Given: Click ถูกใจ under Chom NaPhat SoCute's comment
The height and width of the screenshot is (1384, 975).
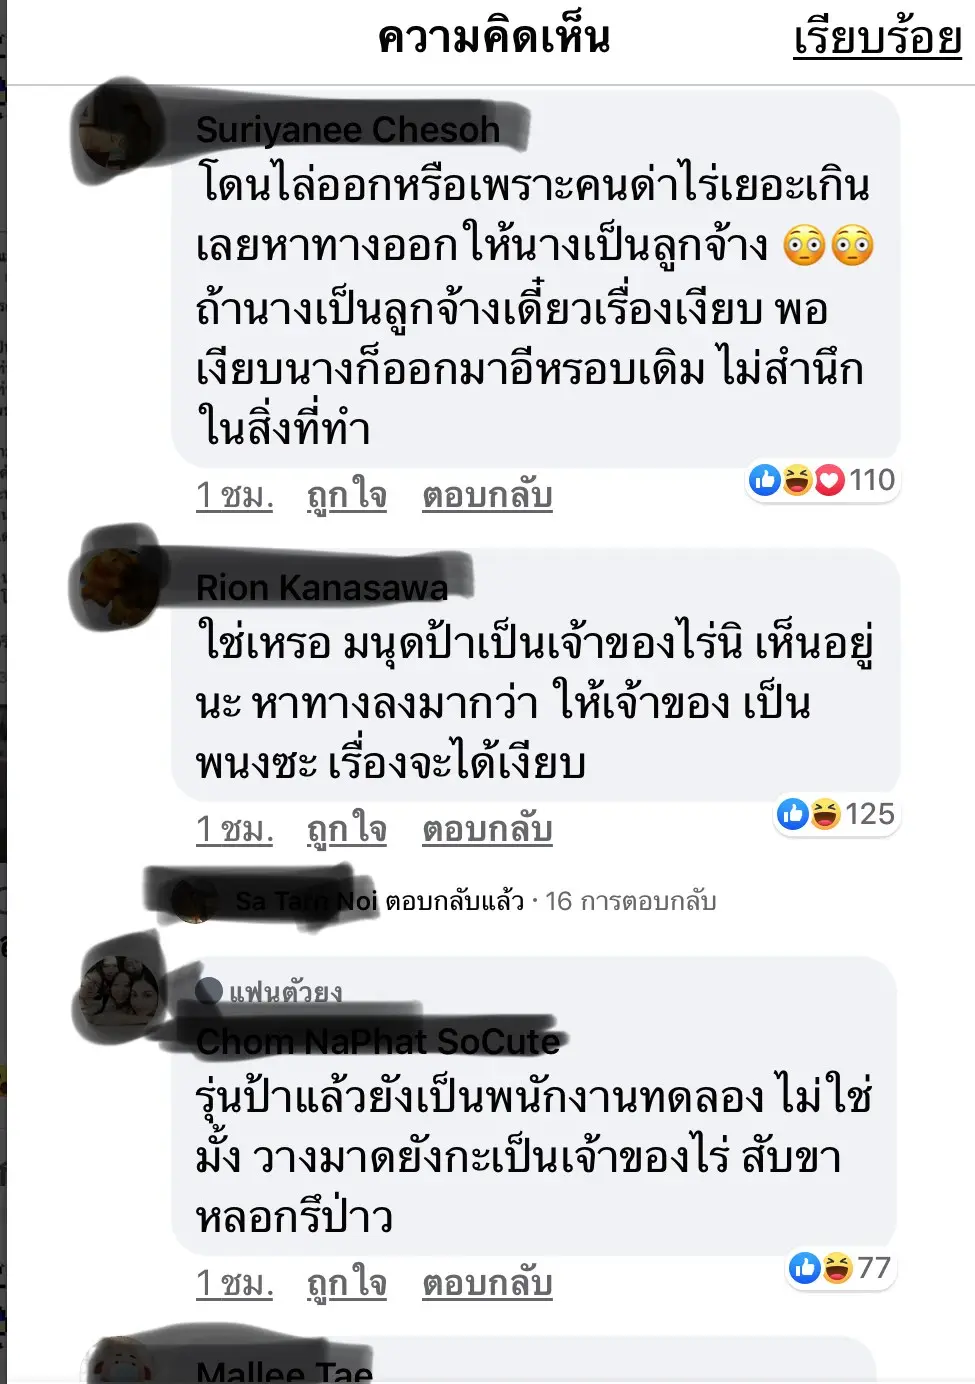Looking at the screenshot, I should (x=346, y=1284).
